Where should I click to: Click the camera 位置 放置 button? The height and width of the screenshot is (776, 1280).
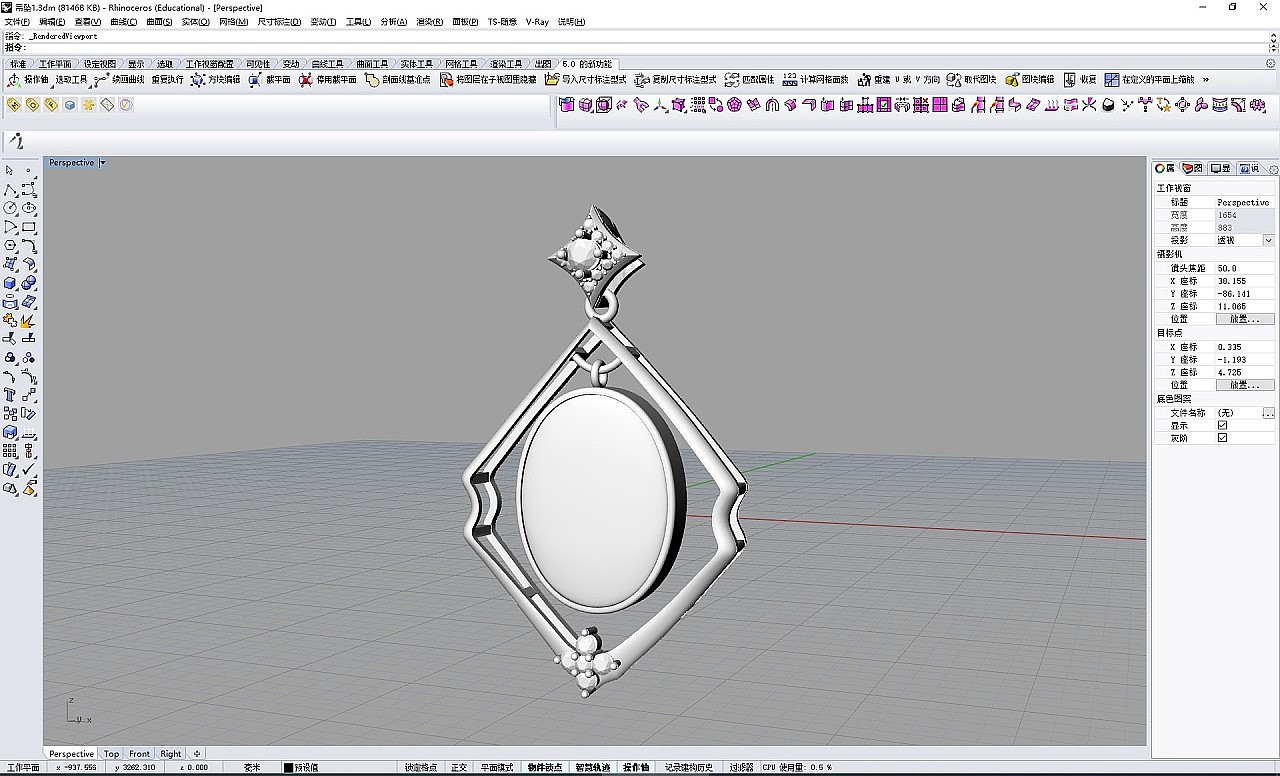click(1244, 319)
